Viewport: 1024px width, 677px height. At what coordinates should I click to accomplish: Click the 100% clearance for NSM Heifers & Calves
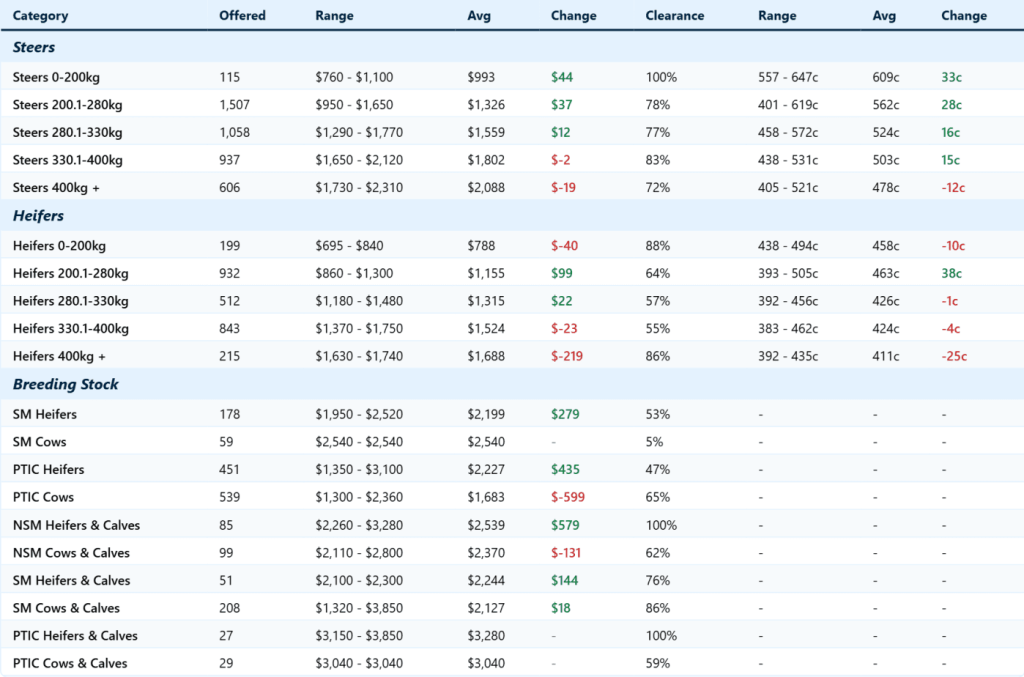tap(661, 525)
